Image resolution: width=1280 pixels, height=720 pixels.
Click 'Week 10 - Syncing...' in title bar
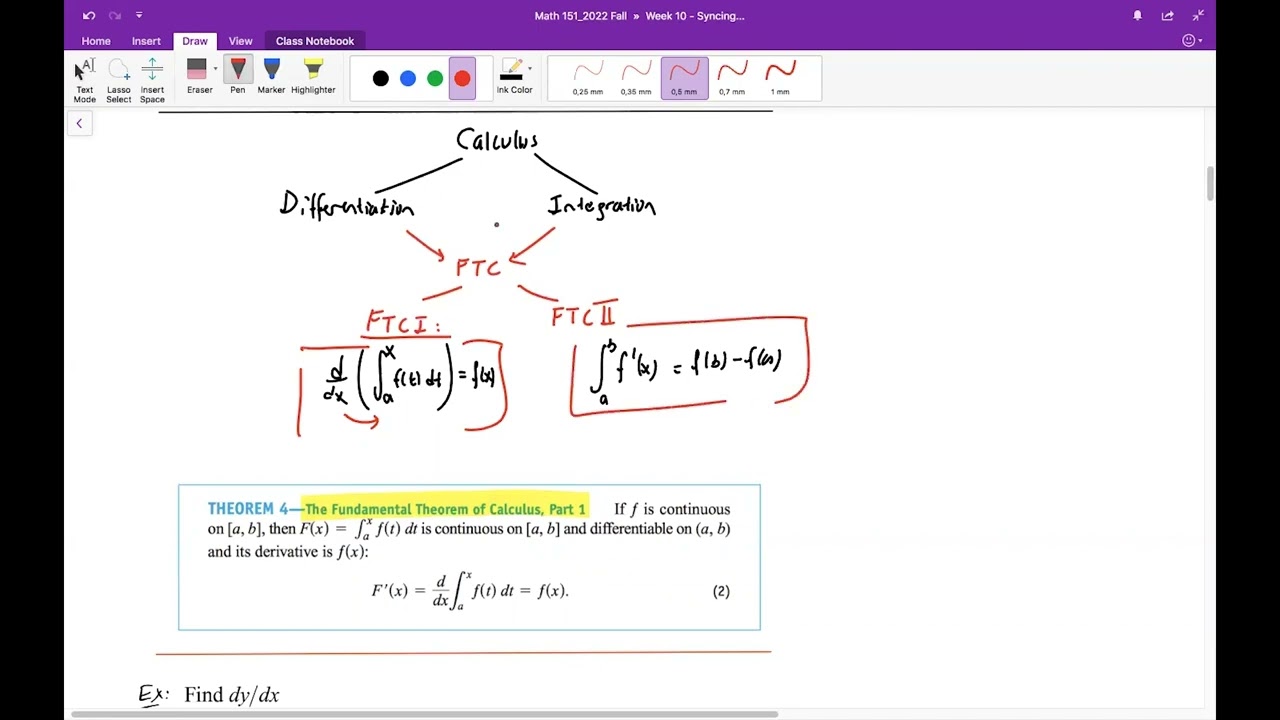tap(695, 15)
